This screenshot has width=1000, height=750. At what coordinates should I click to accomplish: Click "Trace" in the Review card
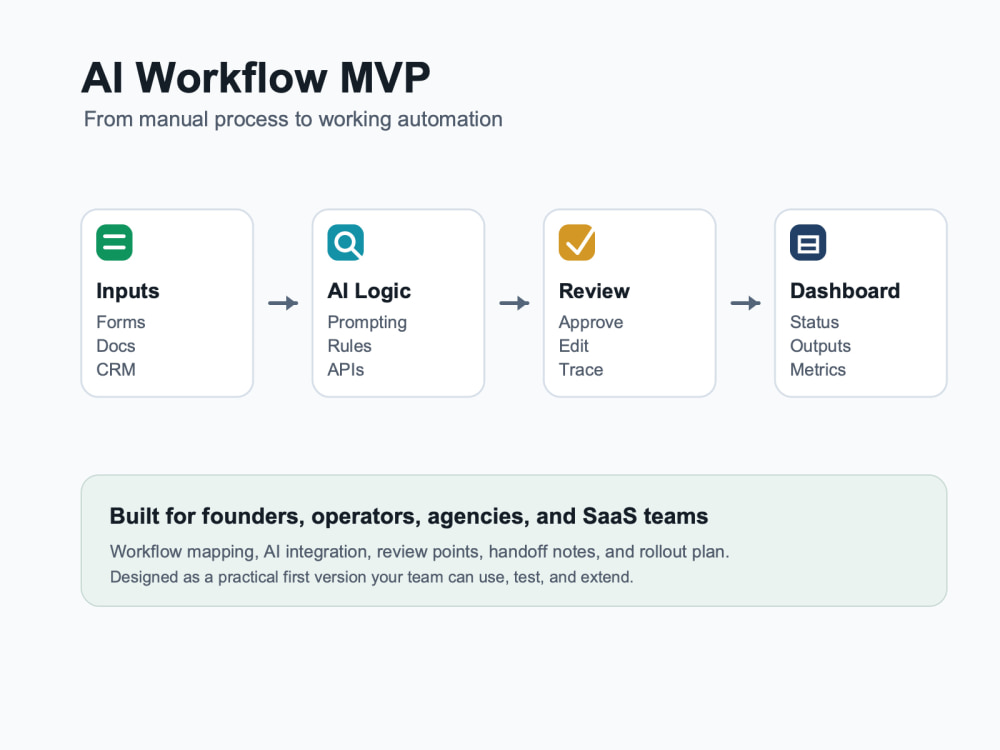(580, 370)
